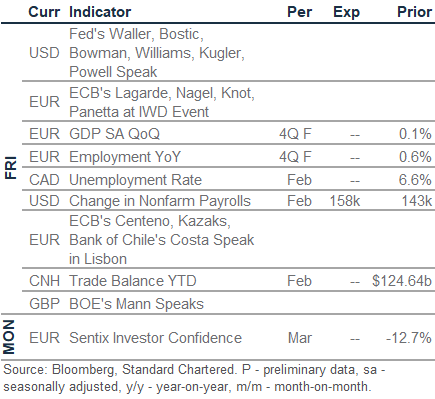Select the CAD Unemployment Rate row
435x399 pixels.
pyautogui.click(x=228, y=180)
